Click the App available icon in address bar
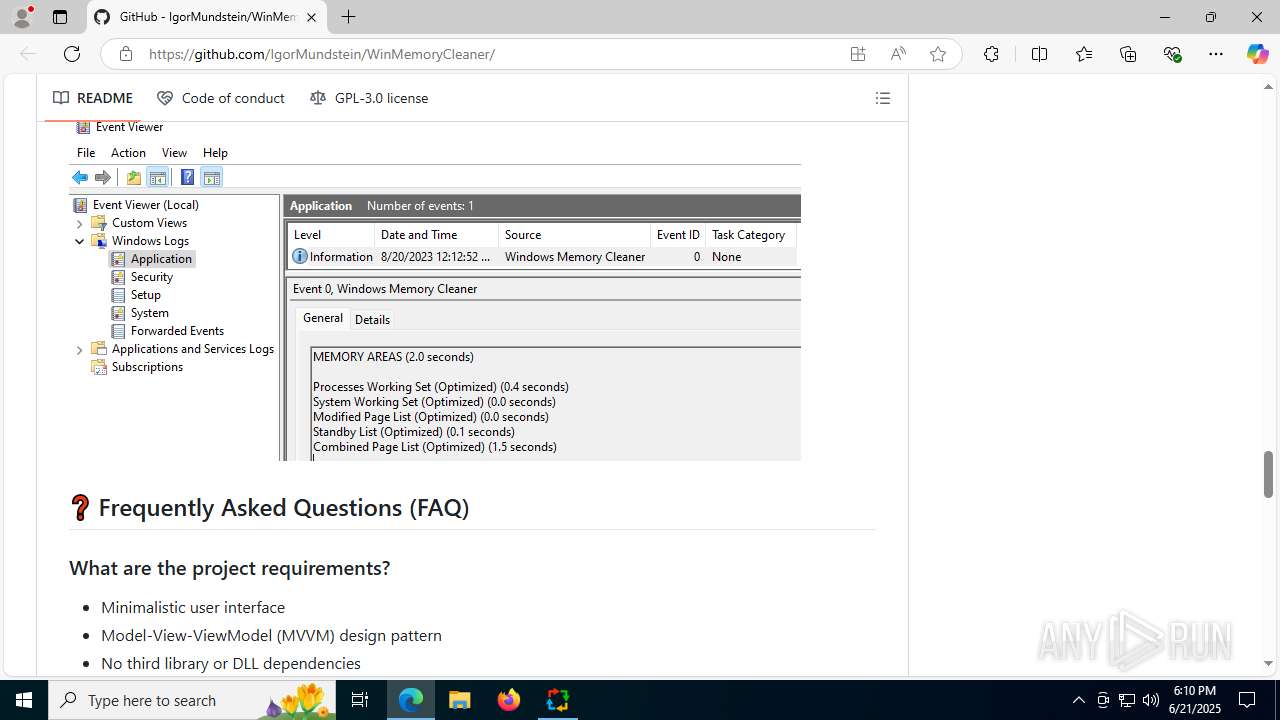Image resolution: width=1280 pixels, height=720 pixels. 858,54
